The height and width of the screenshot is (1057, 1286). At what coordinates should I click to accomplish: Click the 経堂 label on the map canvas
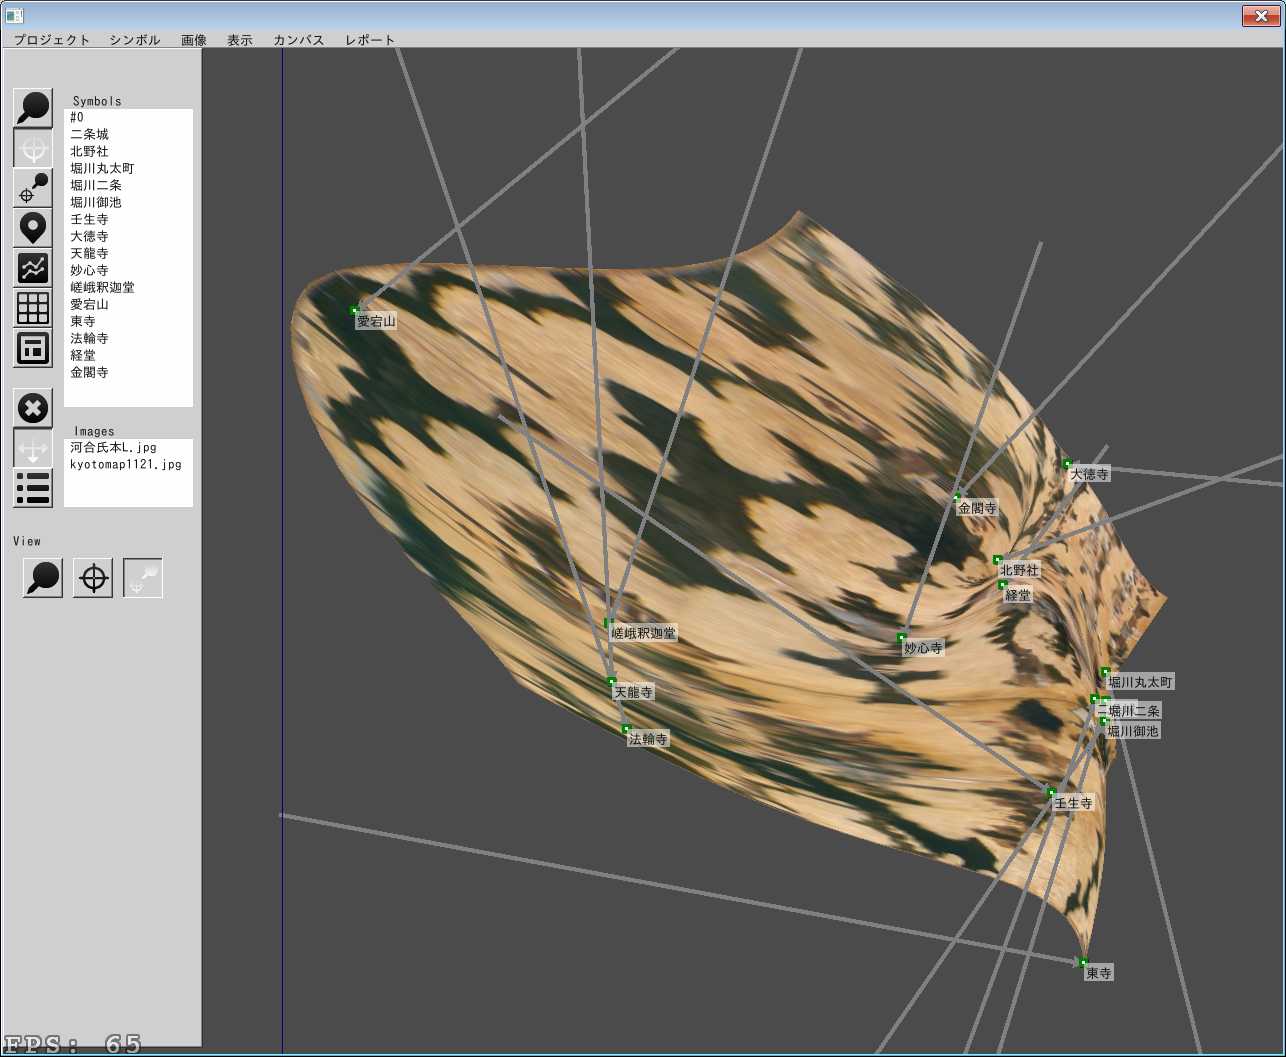[x=1018, y=595]
